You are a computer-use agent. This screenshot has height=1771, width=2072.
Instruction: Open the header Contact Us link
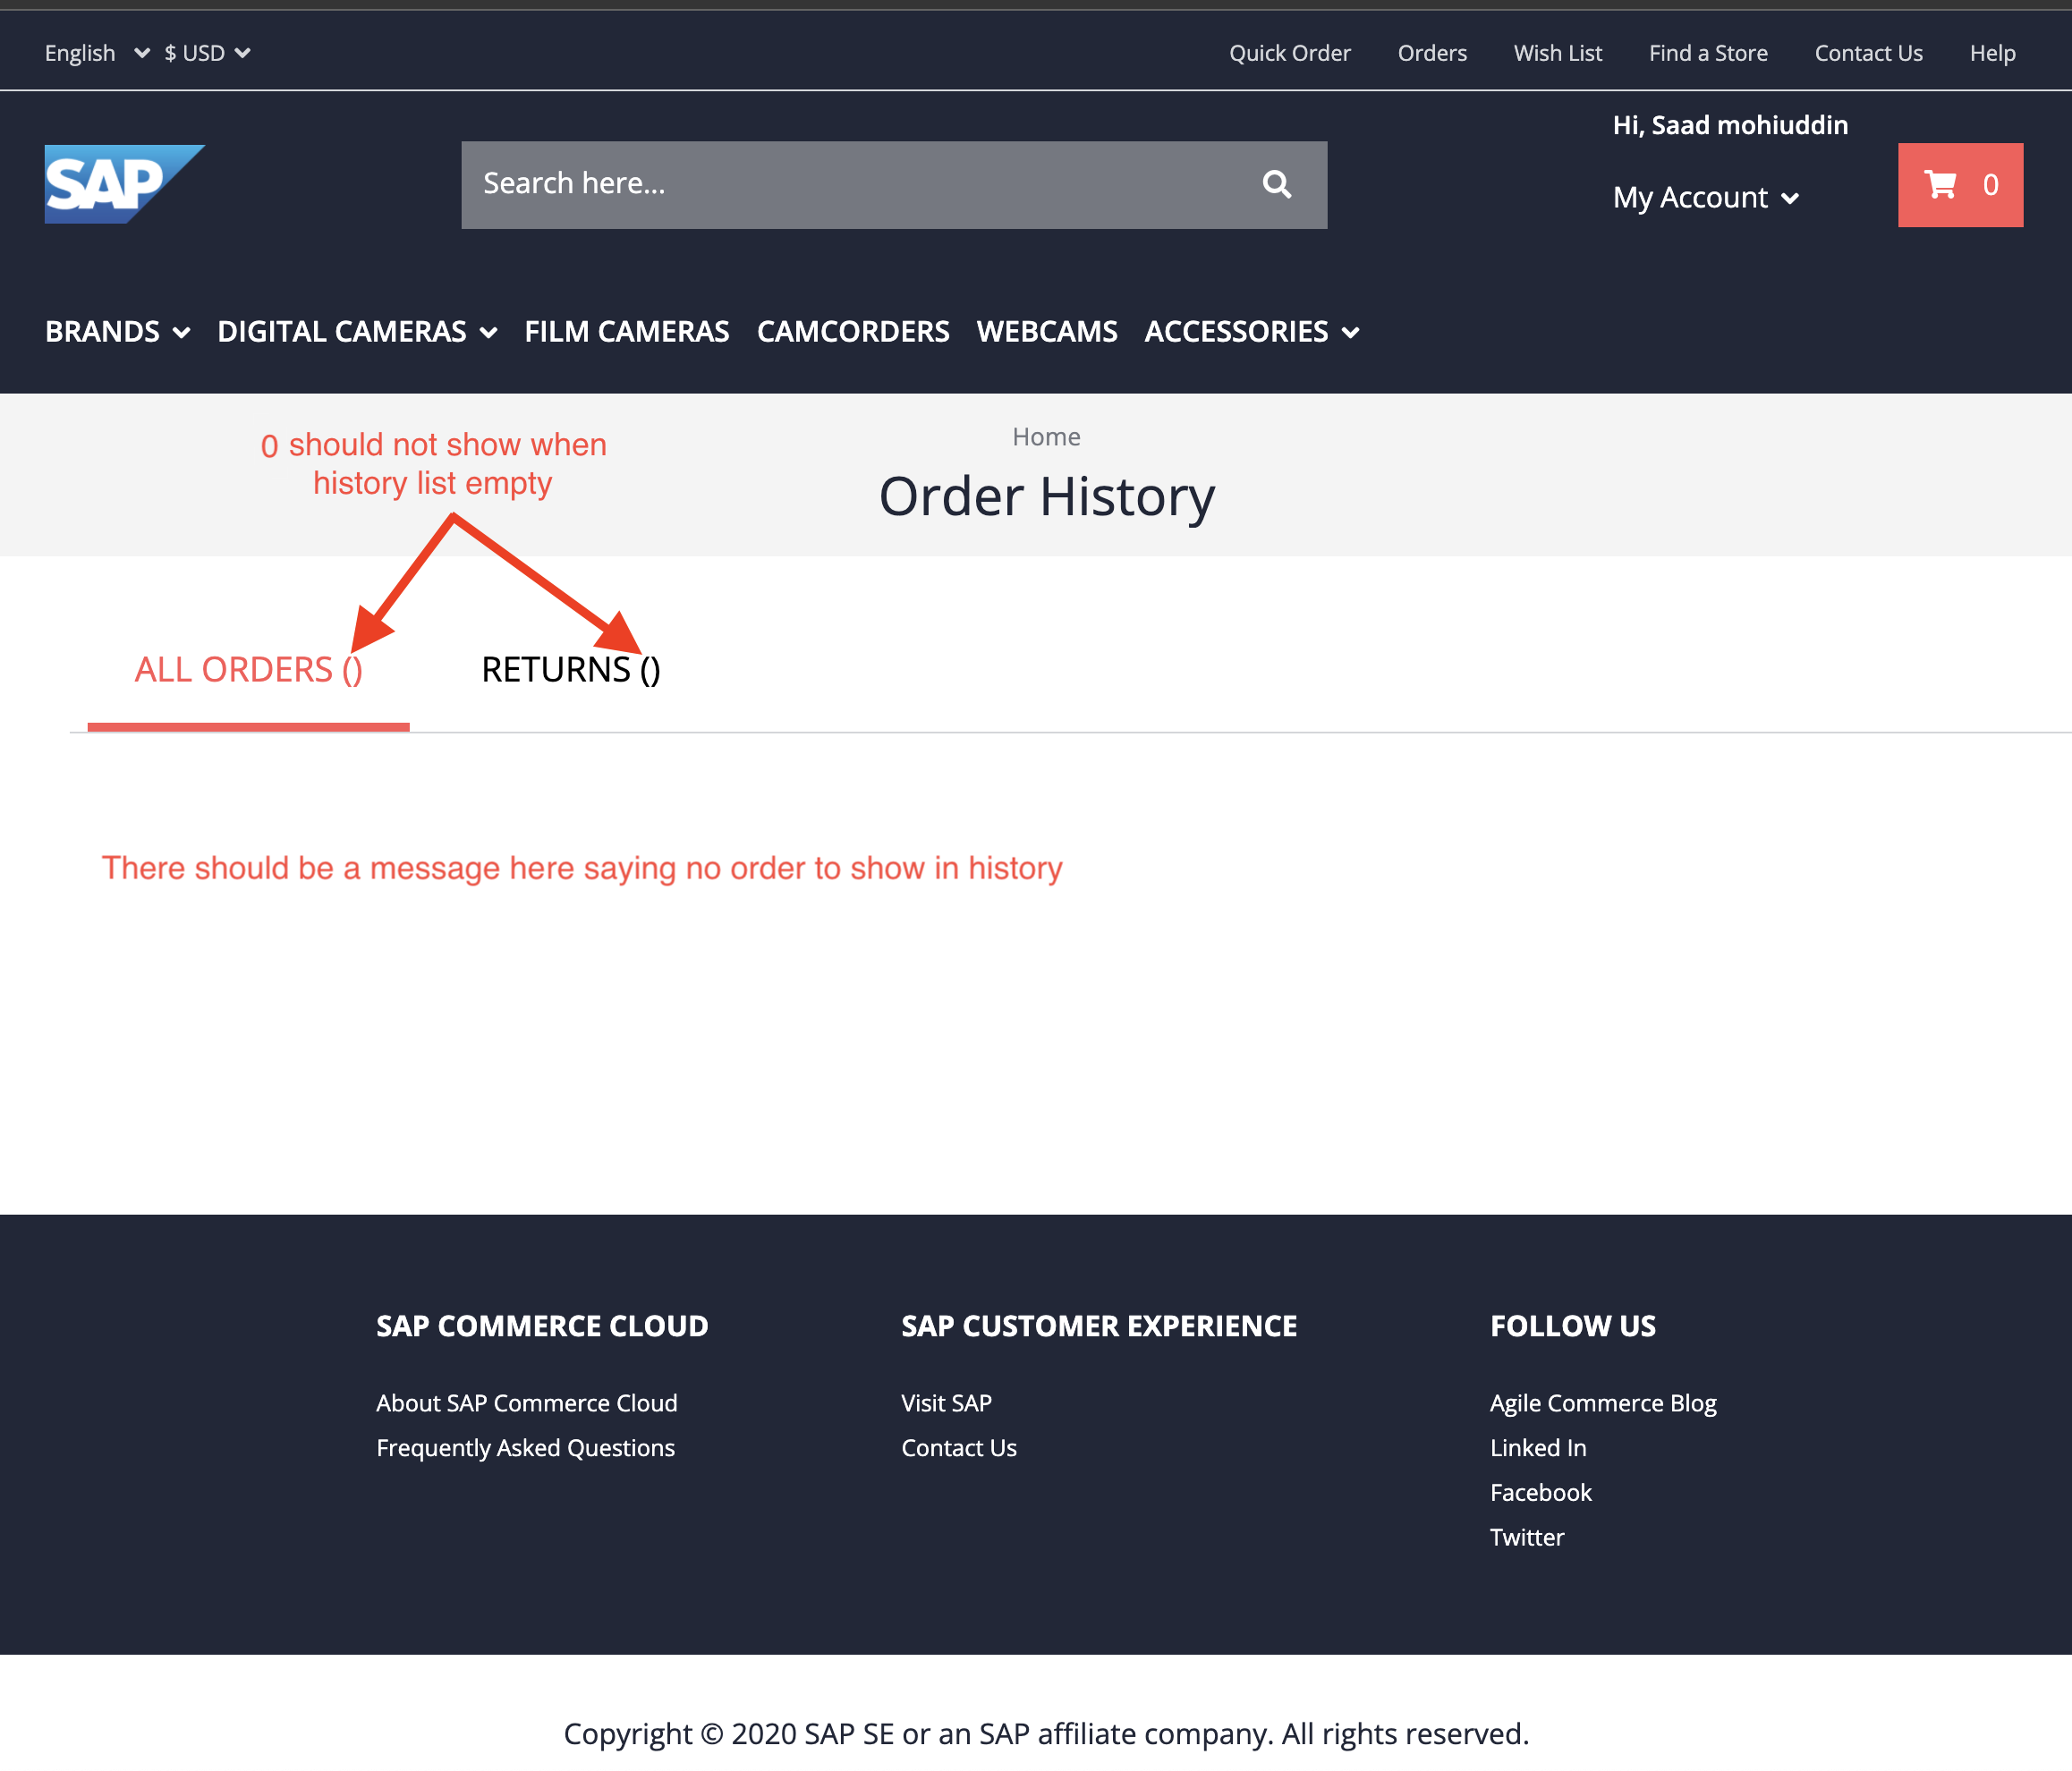(x=1868, y=53)
